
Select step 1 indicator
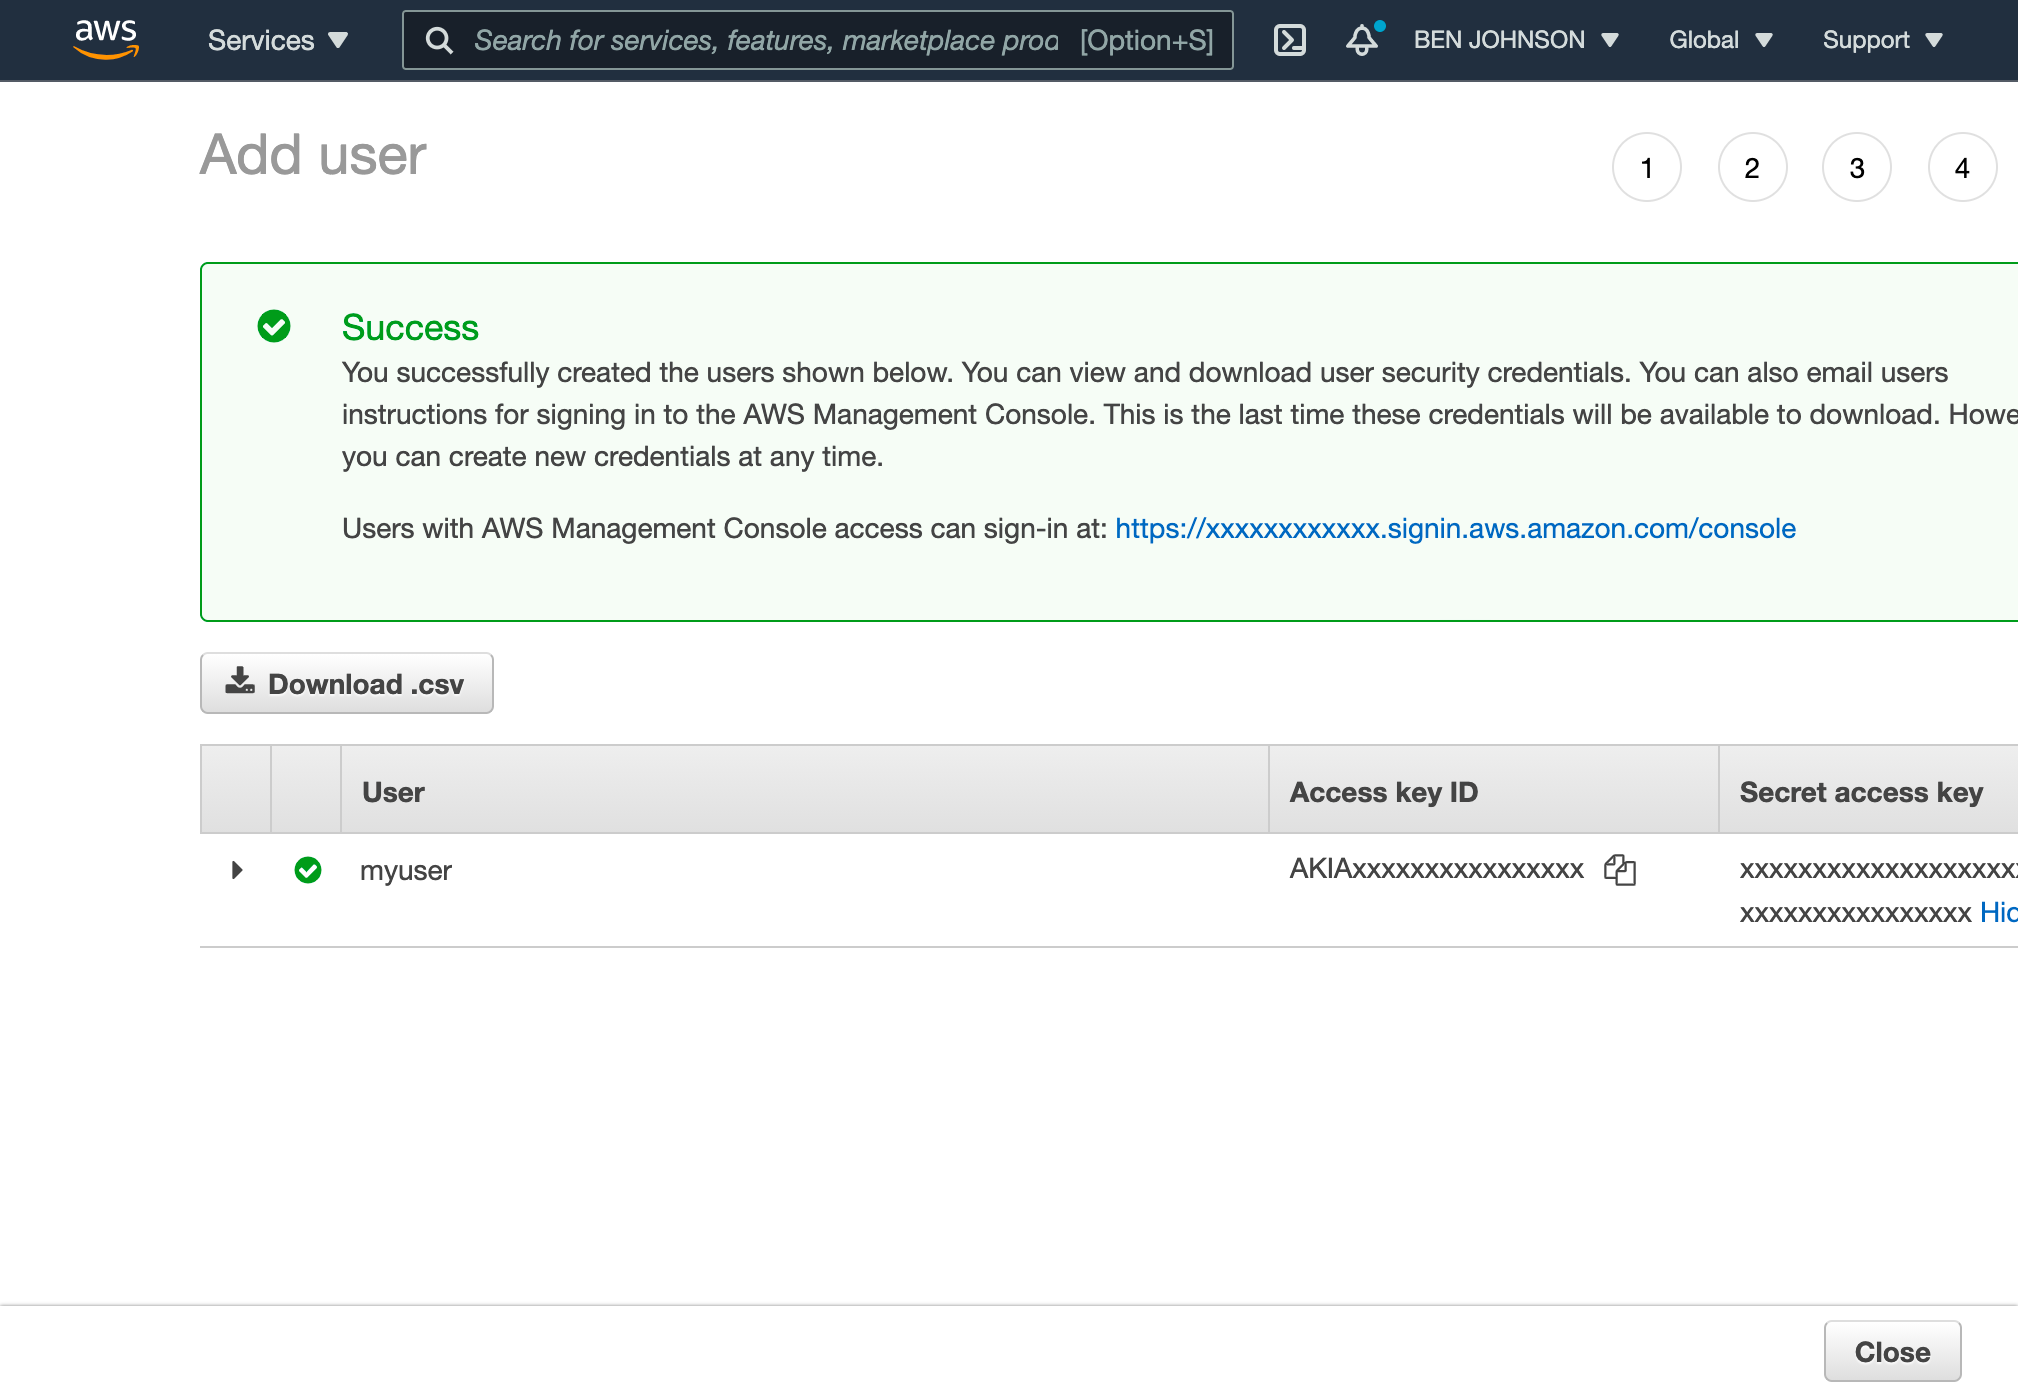(x=1646, y=167)
